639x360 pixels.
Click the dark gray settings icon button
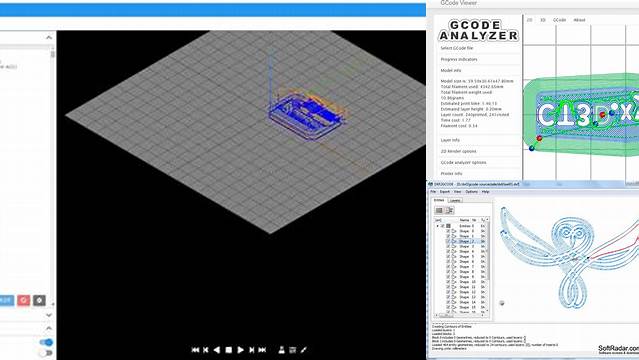click(39, 300)
